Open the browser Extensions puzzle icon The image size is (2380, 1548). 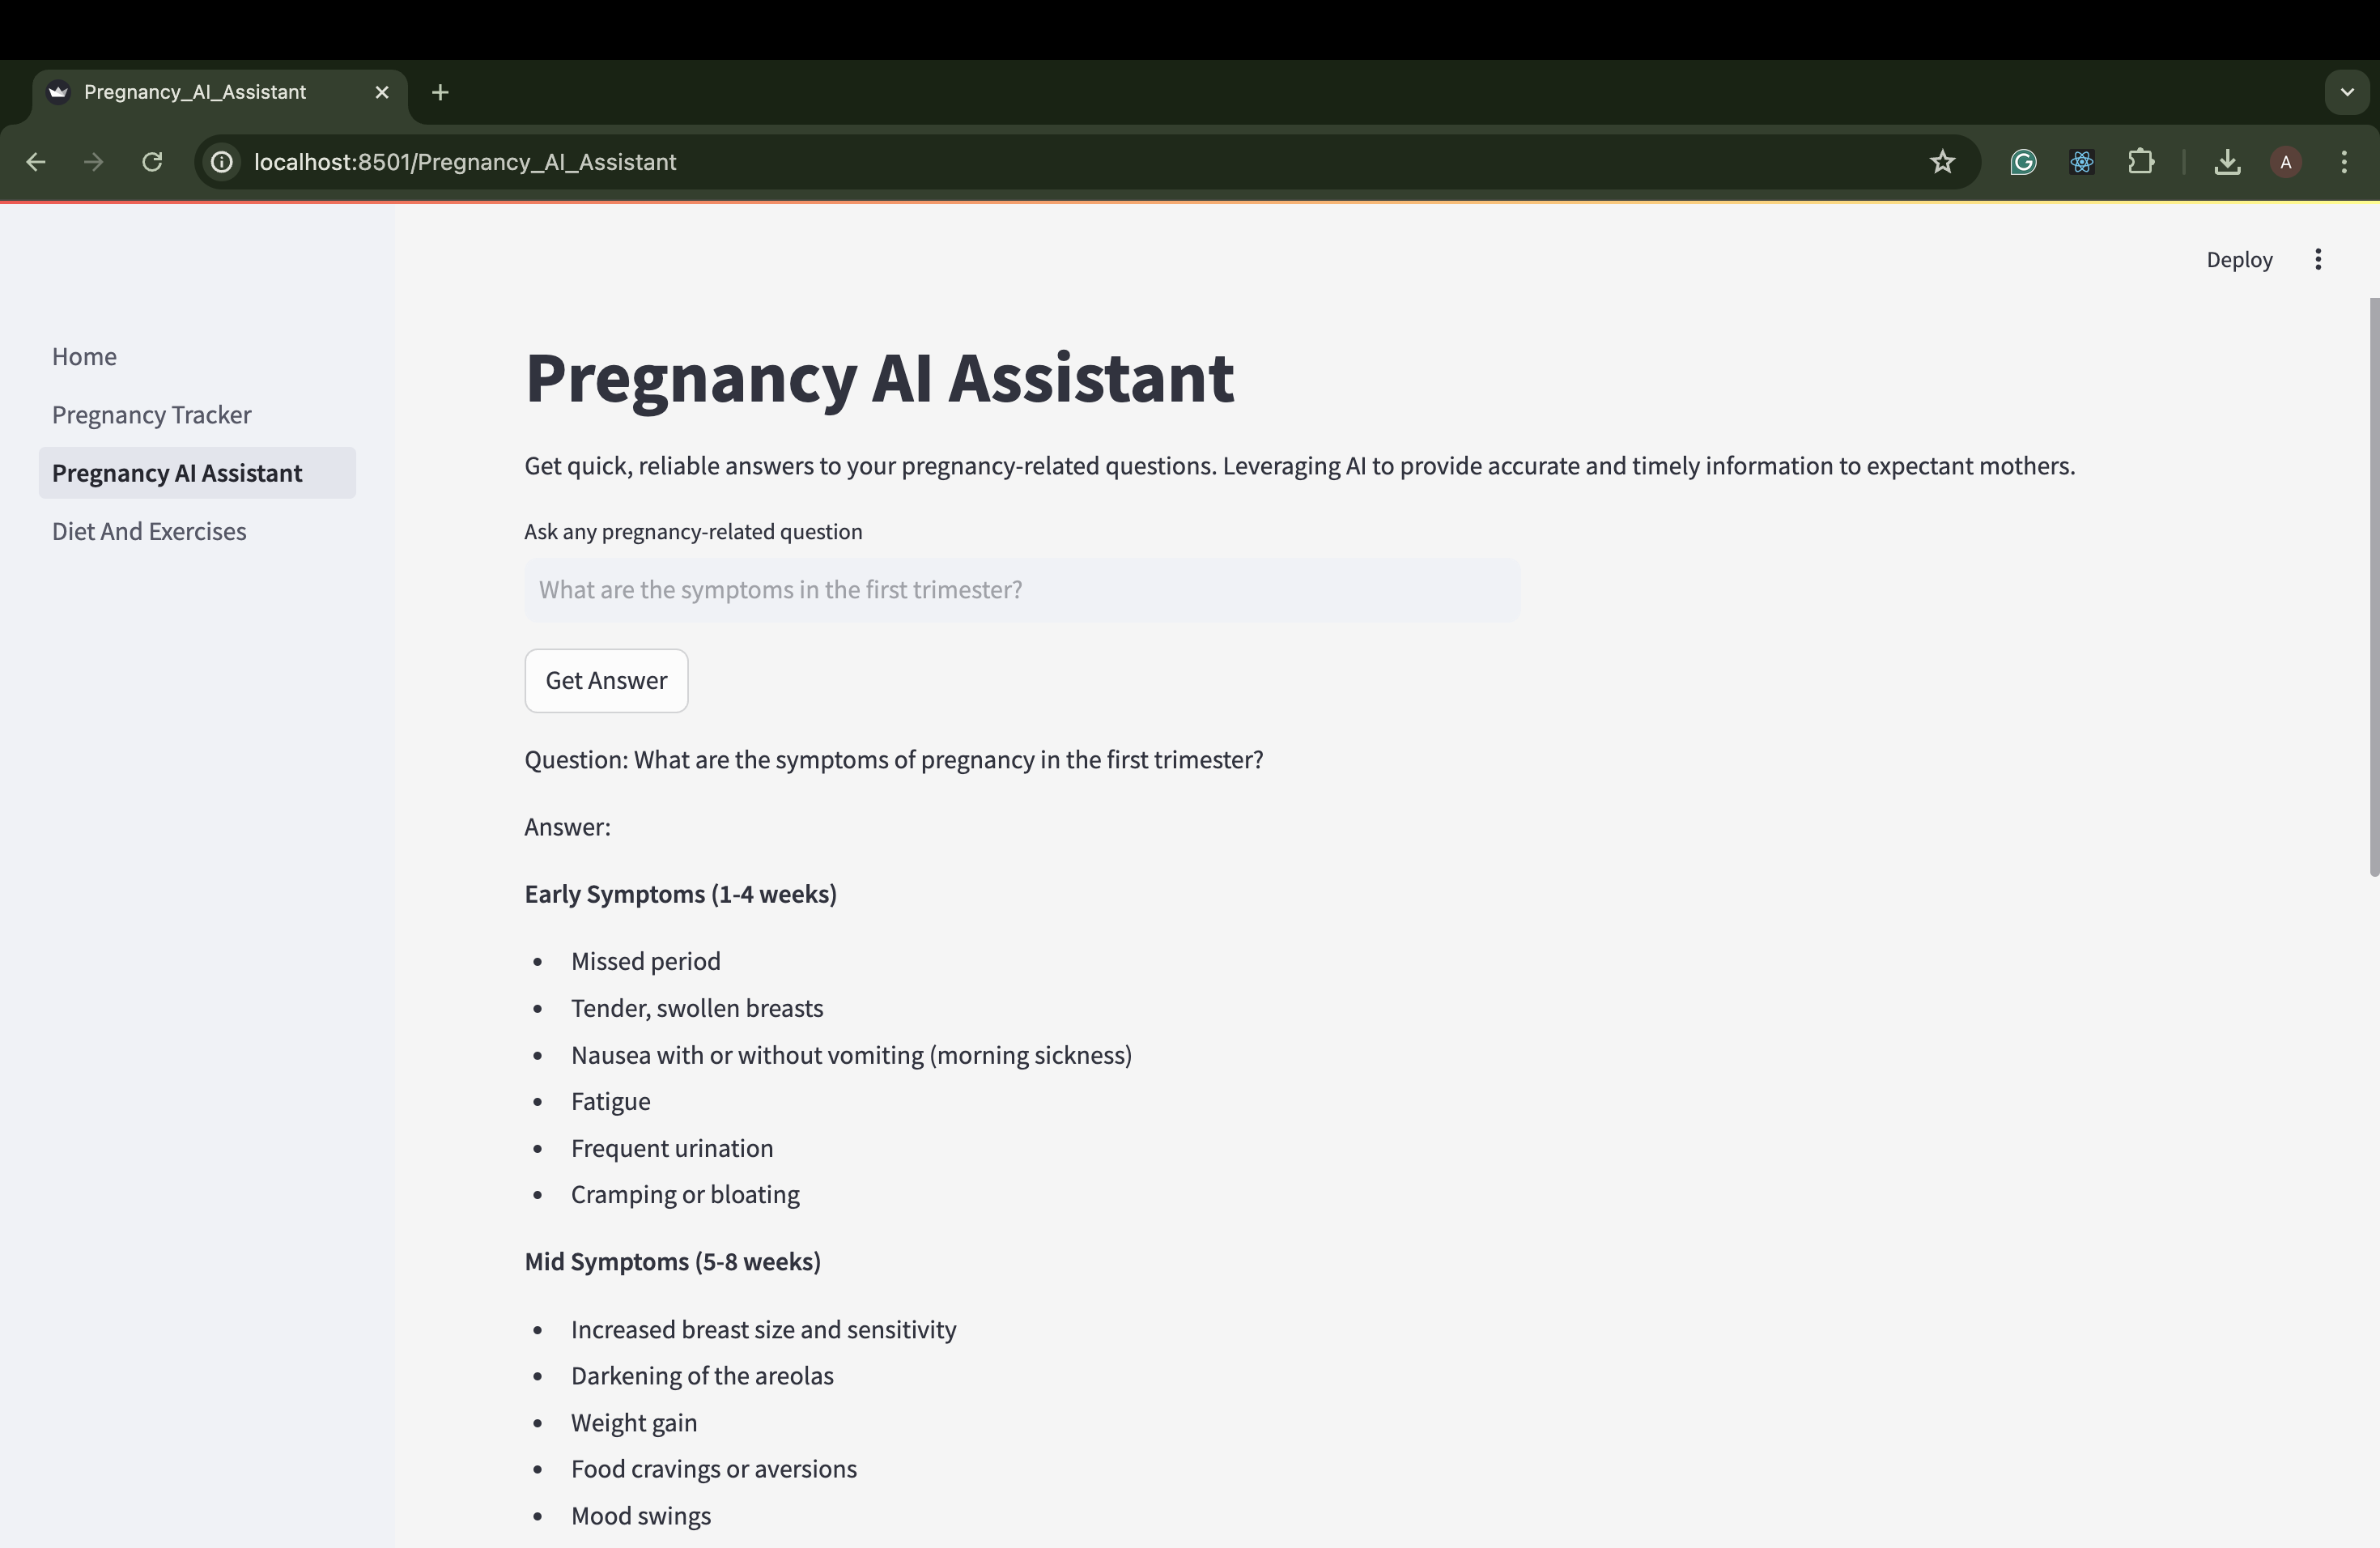click(x=2141, y=162)
